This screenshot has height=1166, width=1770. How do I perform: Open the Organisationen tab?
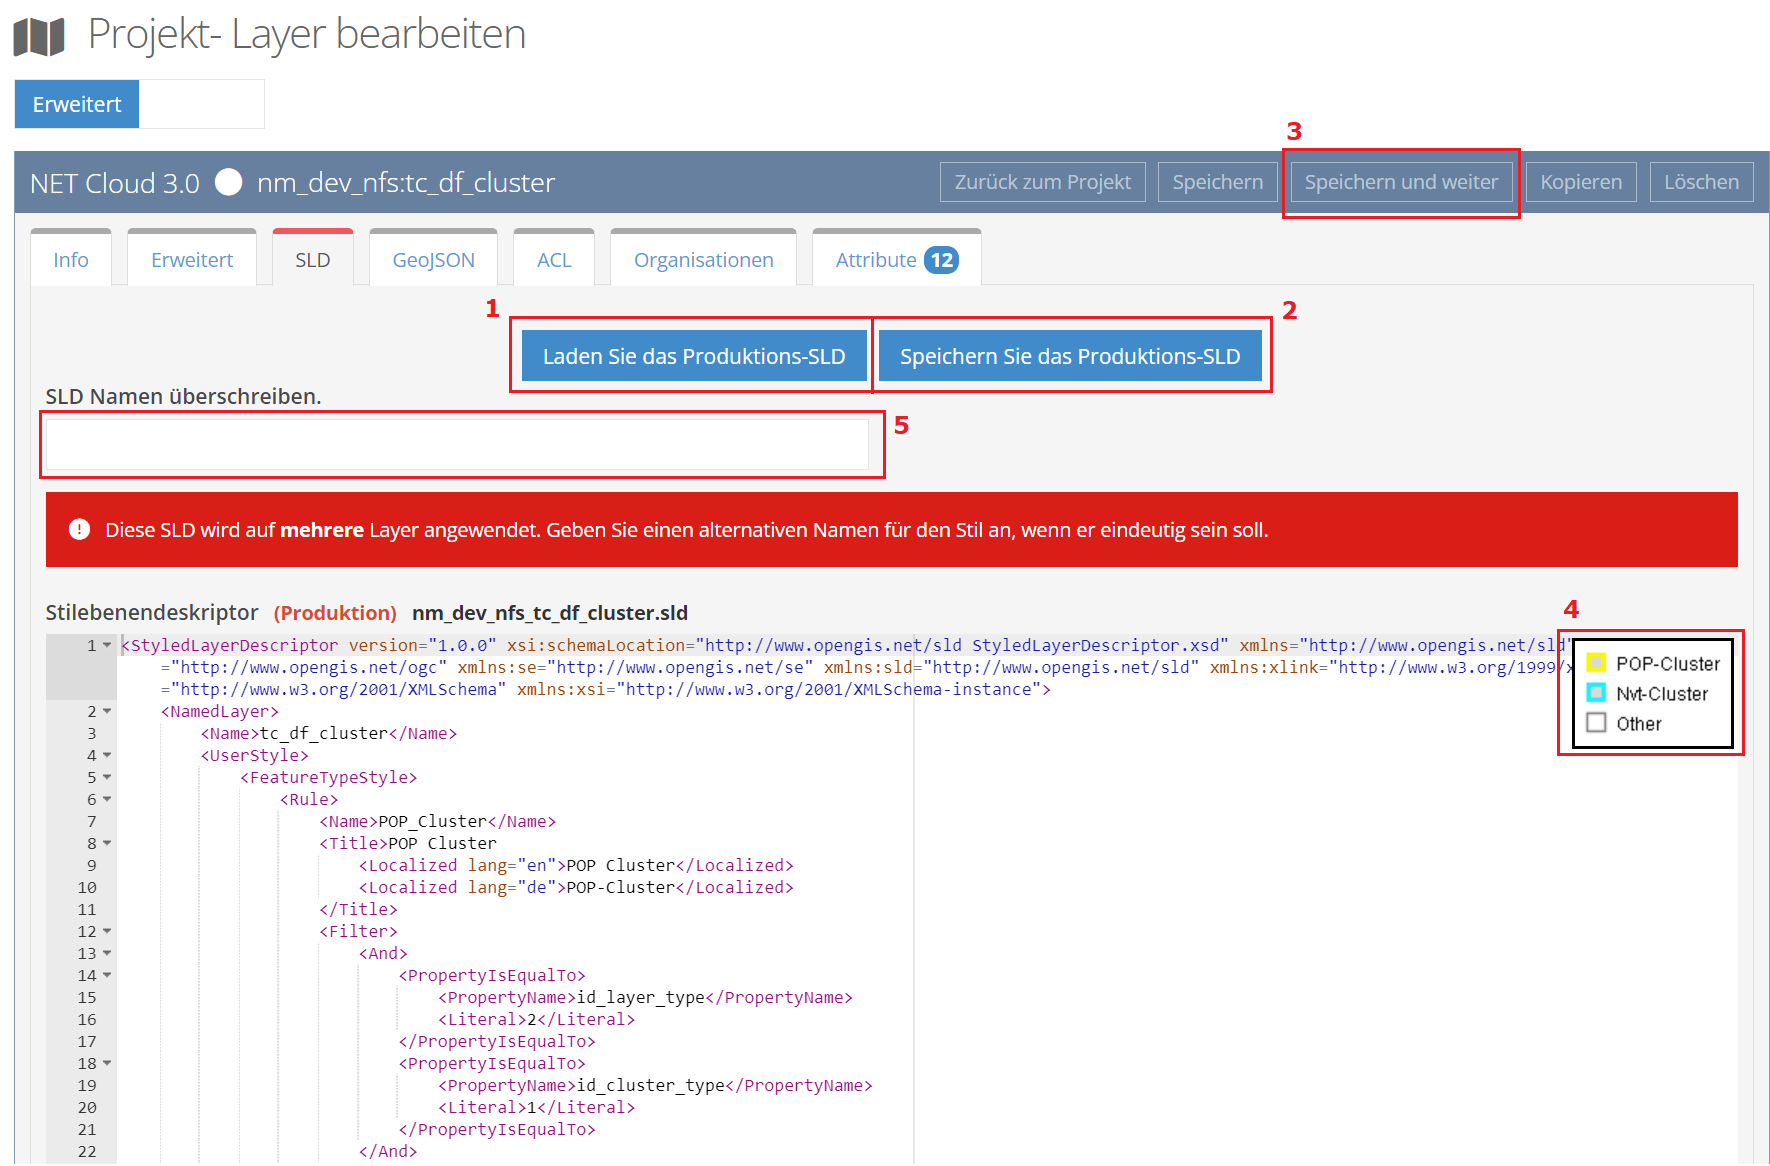703,260
